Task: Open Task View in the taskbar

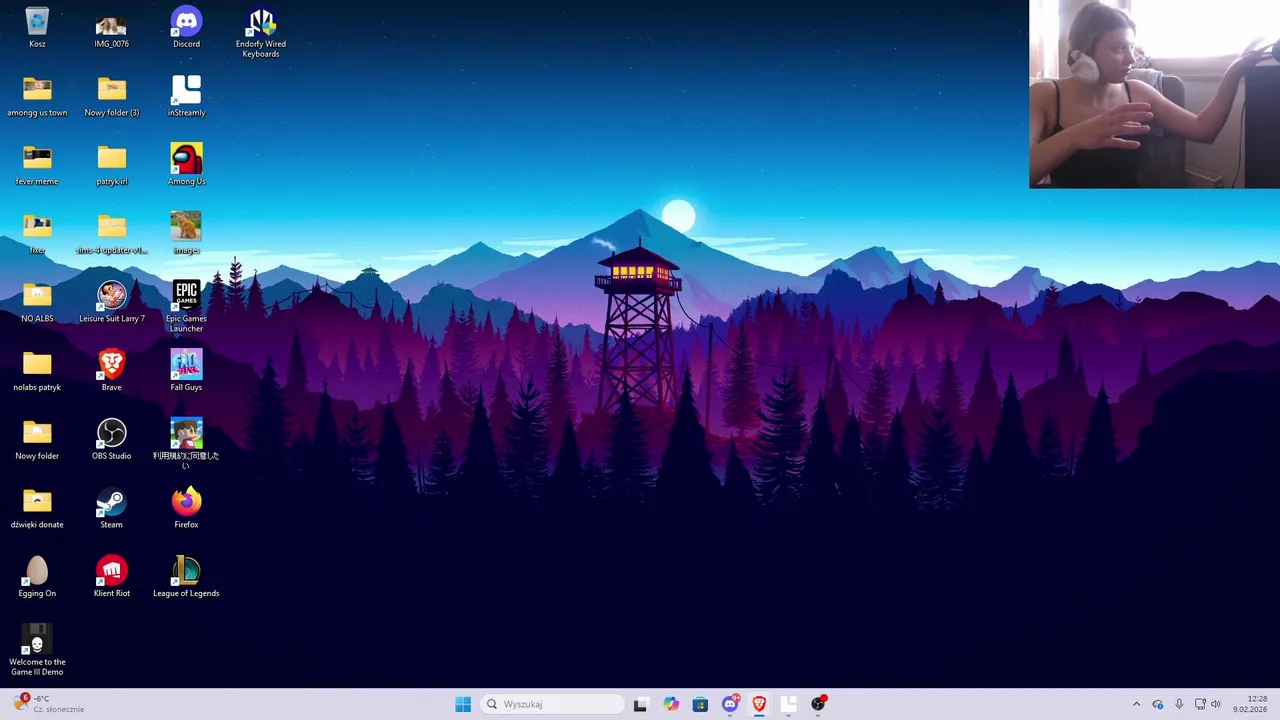Action: click(640, 704)
